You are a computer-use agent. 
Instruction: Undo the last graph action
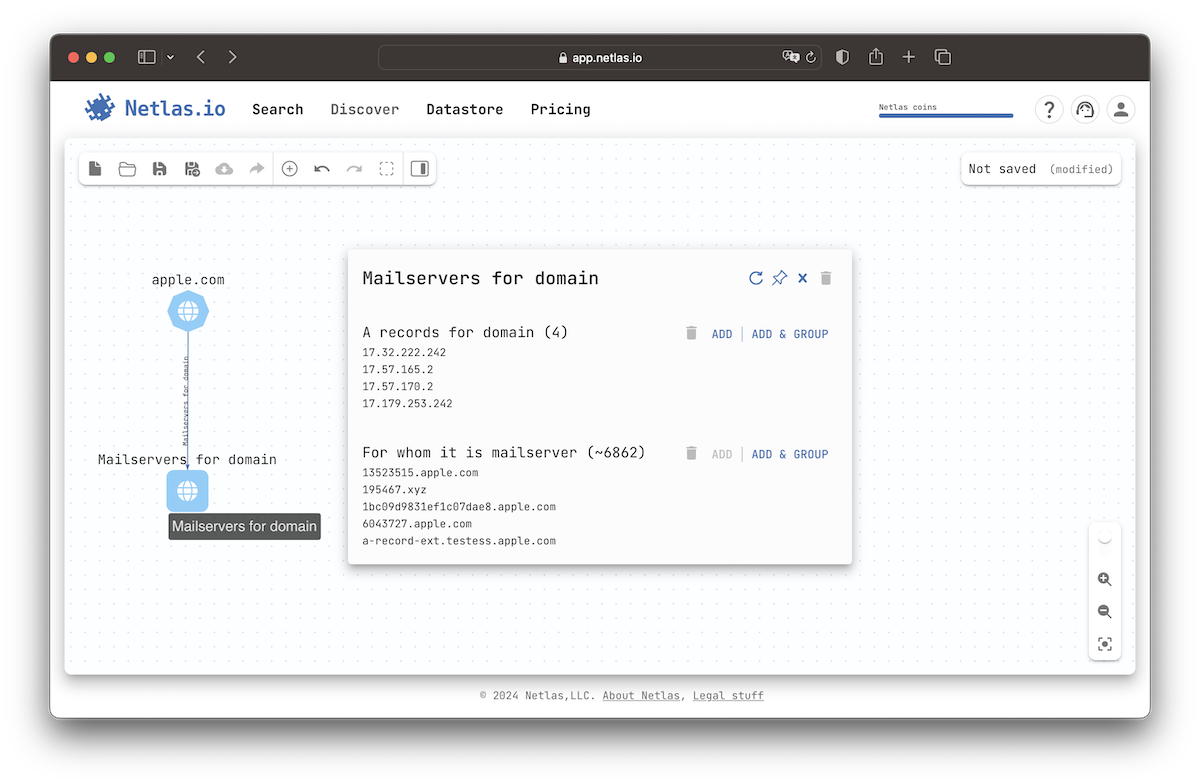pyautogui.click(x=322, y=169)
